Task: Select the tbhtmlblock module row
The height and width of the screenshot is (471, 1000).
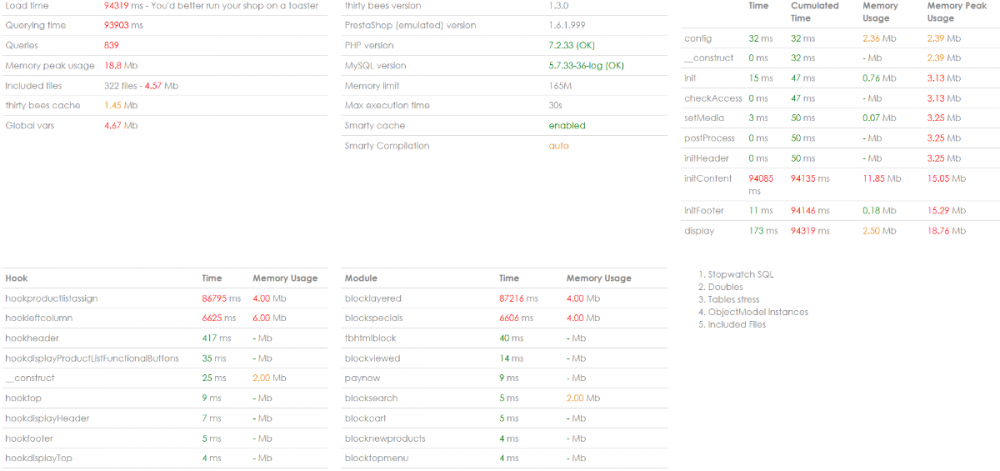Action: pyautogui.click(x=369, y=338)
